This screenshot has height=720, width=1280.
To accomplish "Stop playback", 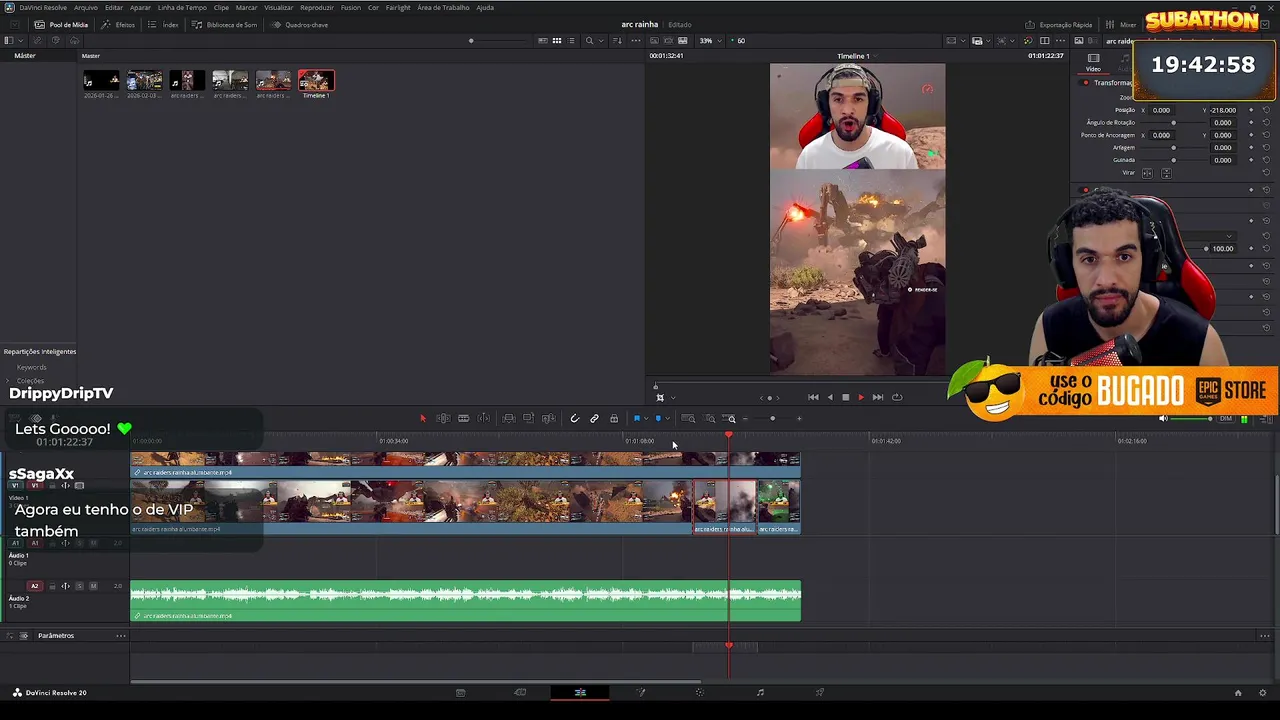I will [x=845, y=397].
